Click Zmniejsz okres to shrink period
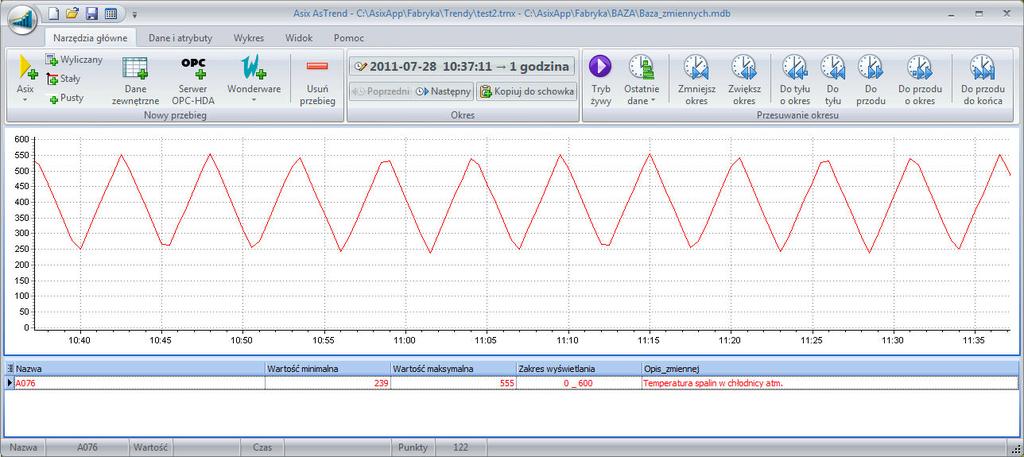Viewport: 1024px width, 457px height. pyautogui.click(x=696, y=80)
